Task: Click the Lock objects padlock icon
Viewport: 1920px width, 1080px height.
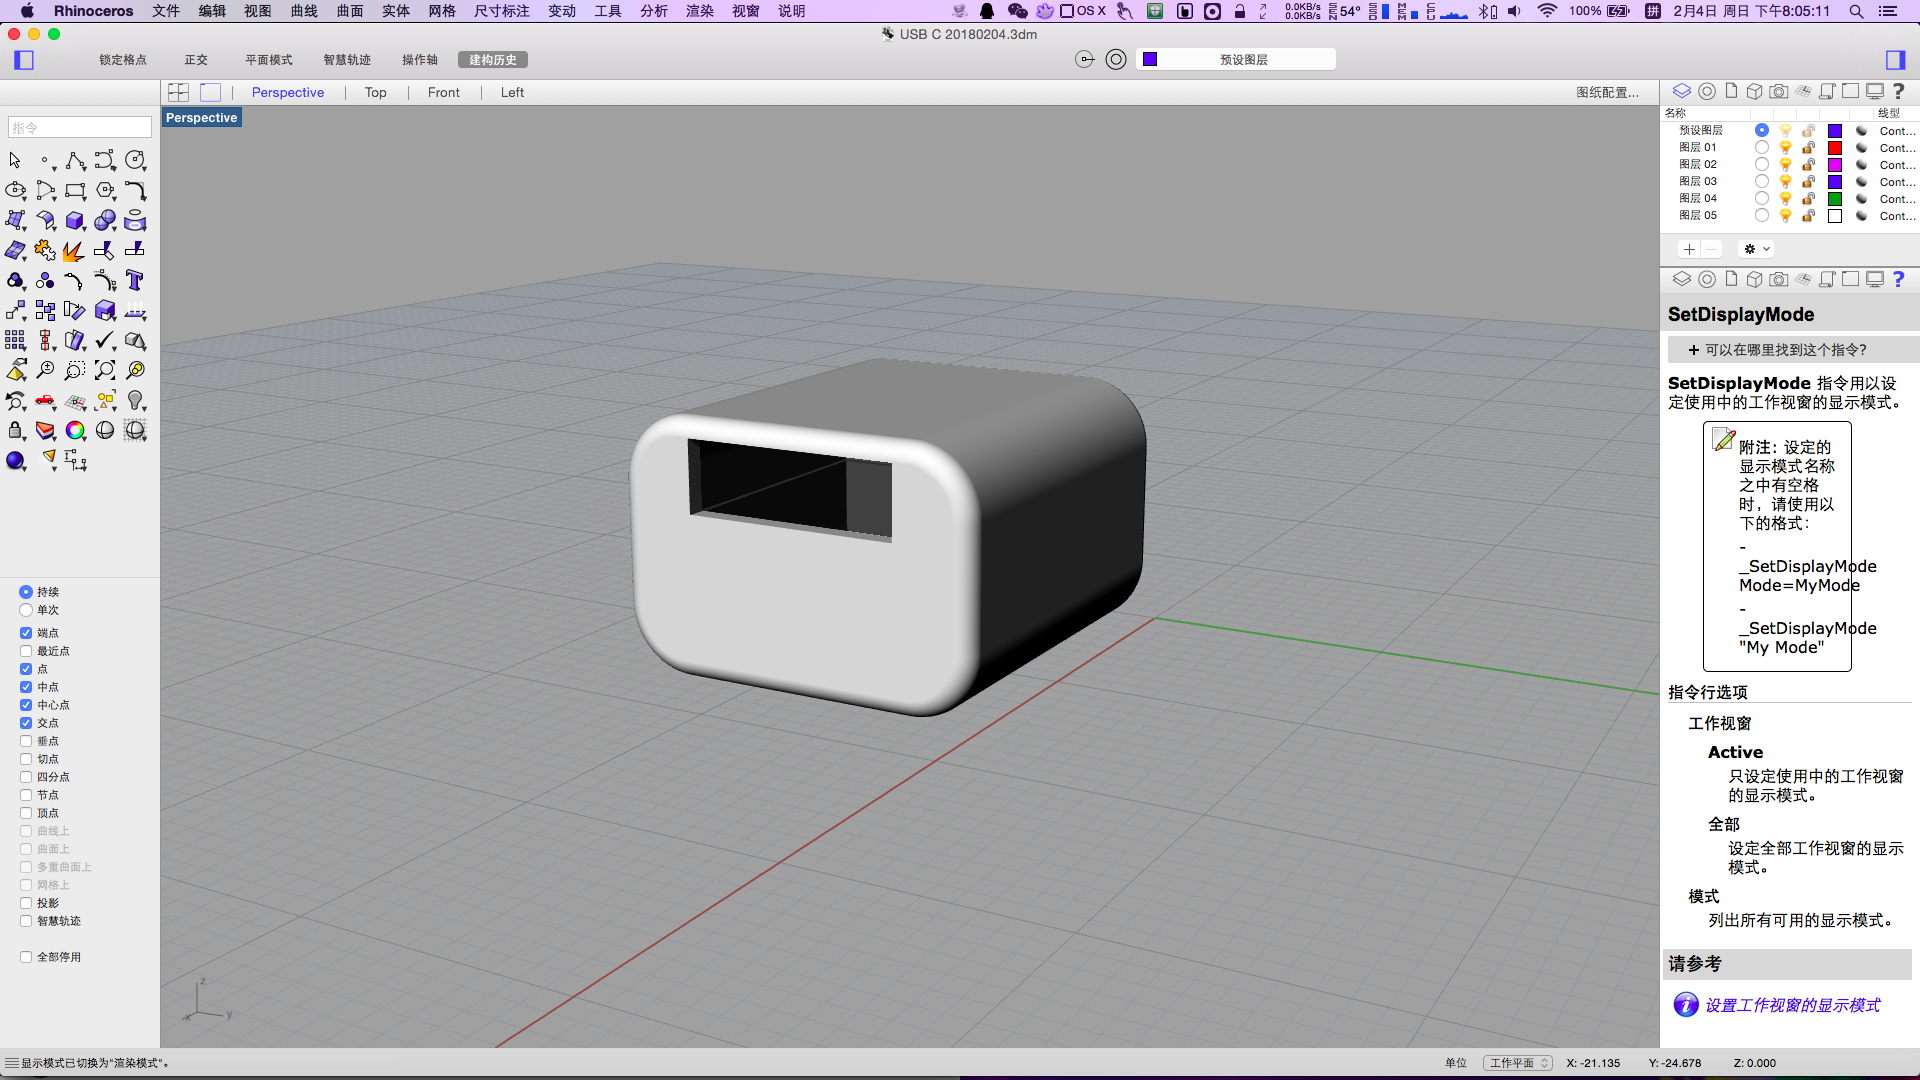Action: point(15,431)
